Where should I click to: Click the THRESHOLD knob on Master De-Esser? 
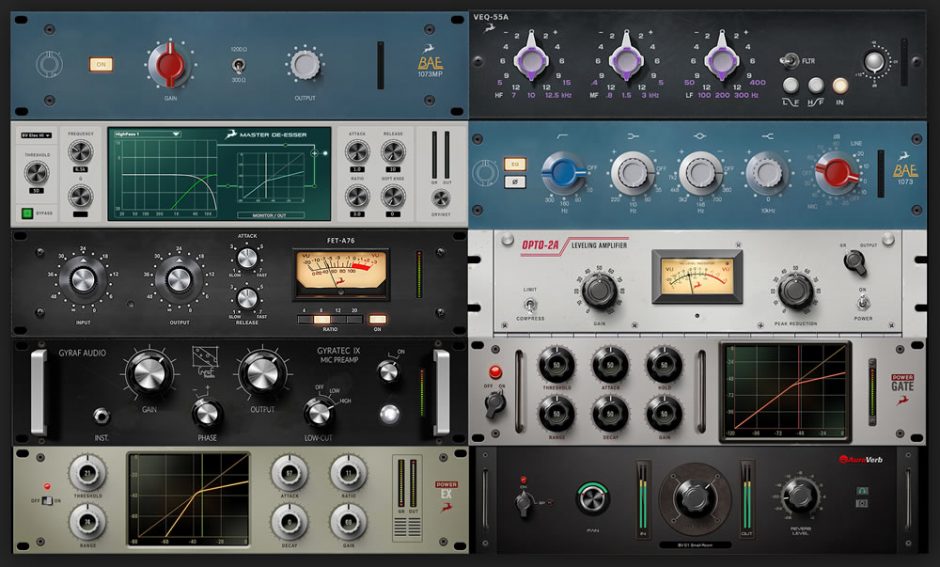(x=37, y=173)
